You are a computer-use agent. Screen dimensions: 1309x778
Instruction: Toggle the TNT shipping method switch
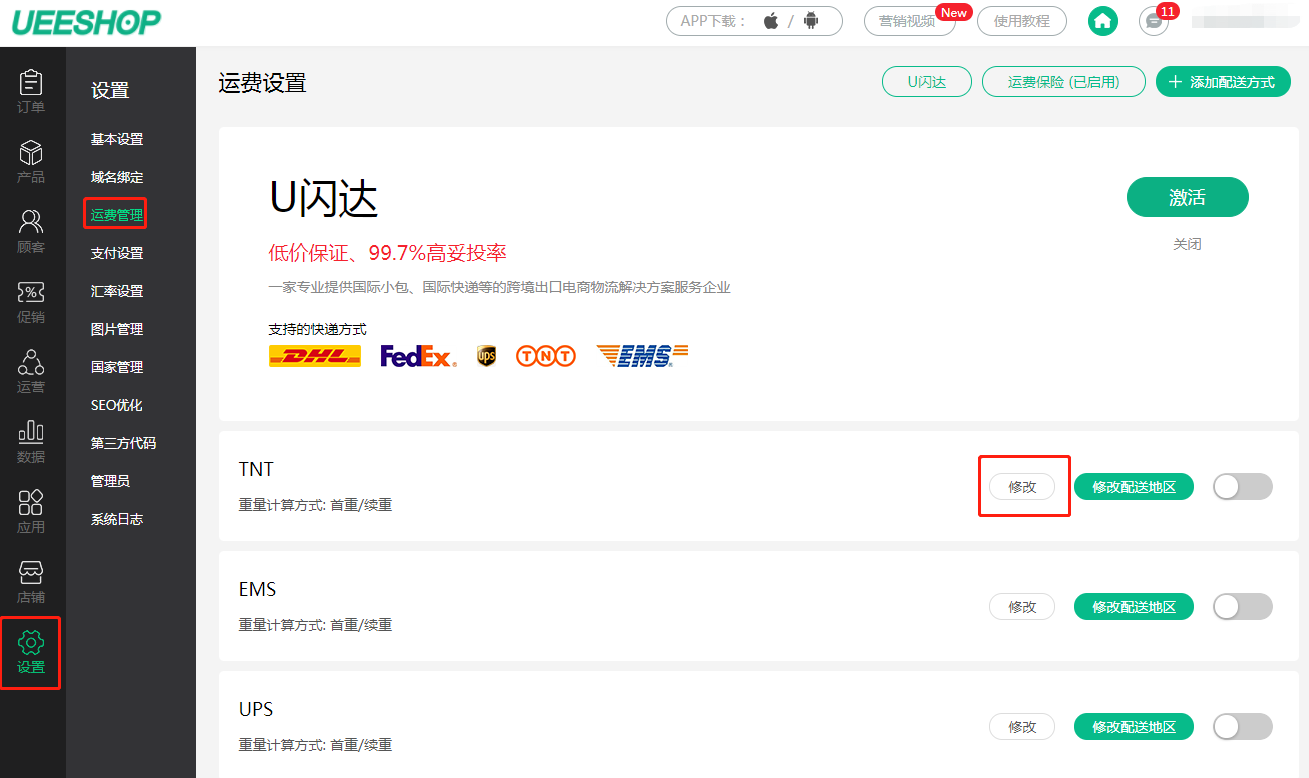1243,487
